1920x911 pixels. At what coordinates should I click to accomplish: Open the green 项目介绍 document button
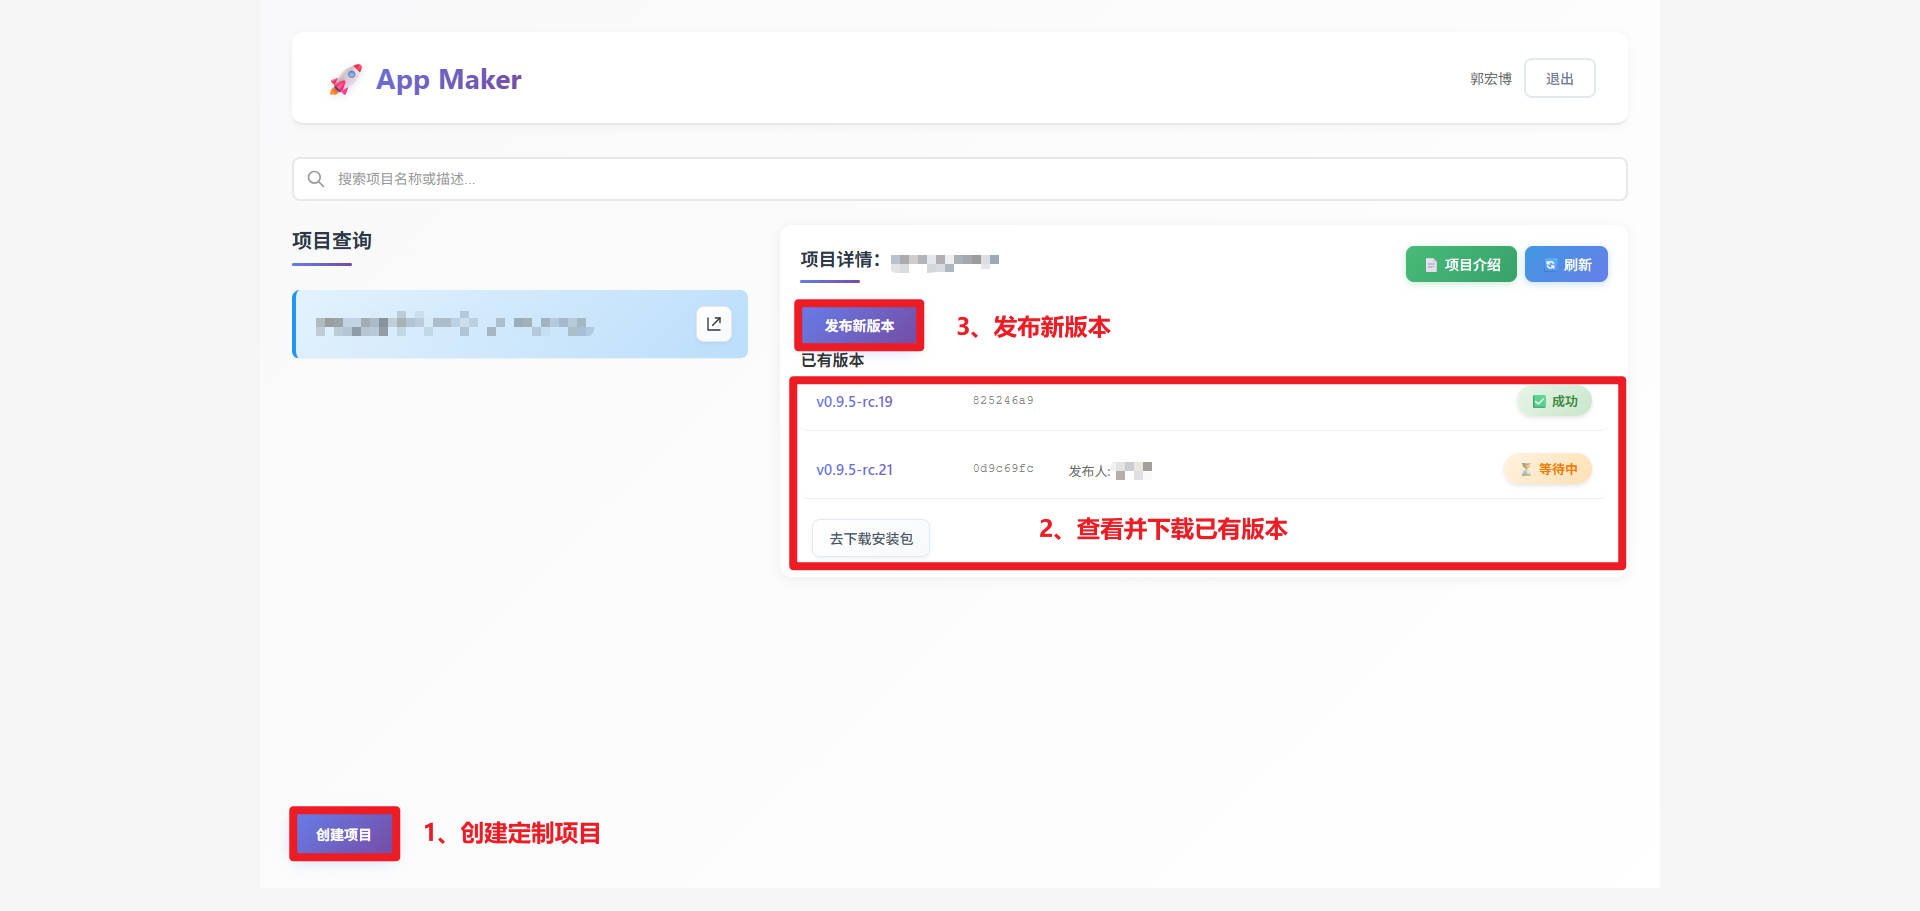click(1461, 265)
